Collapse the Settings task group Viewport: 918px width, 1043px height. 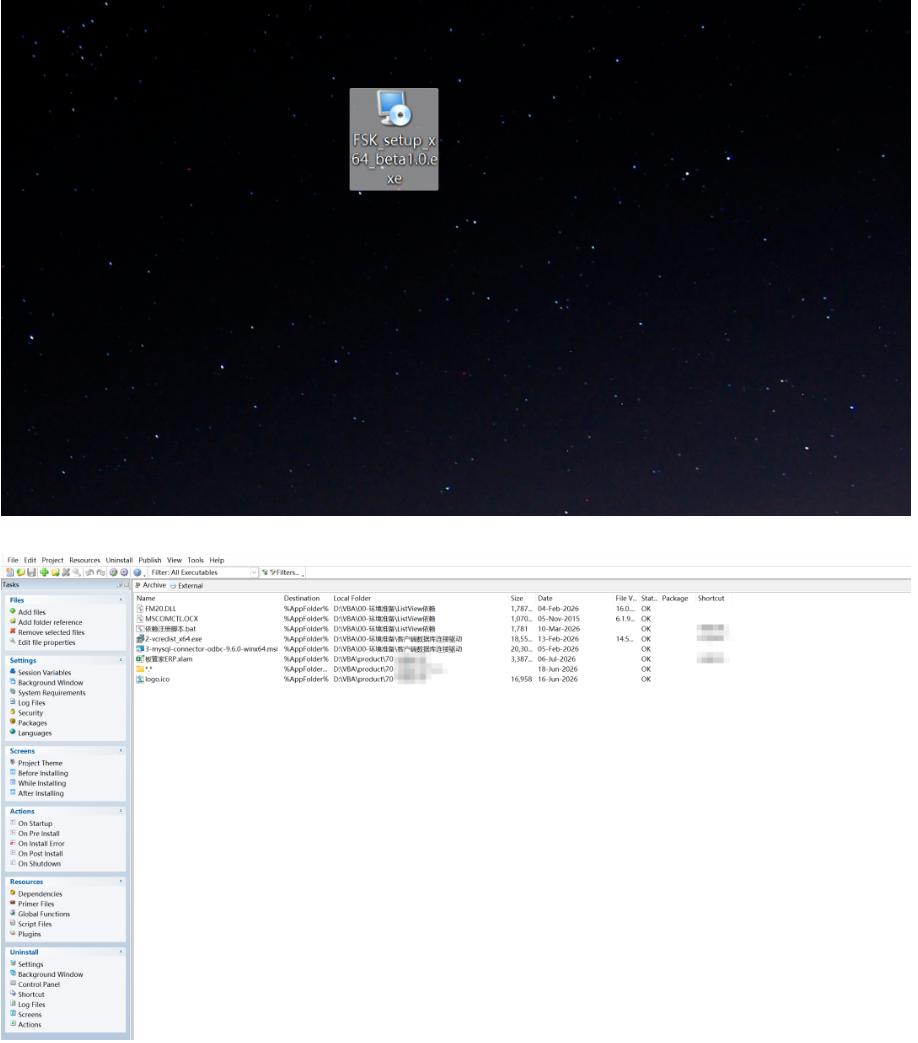[x=121, y=661]
